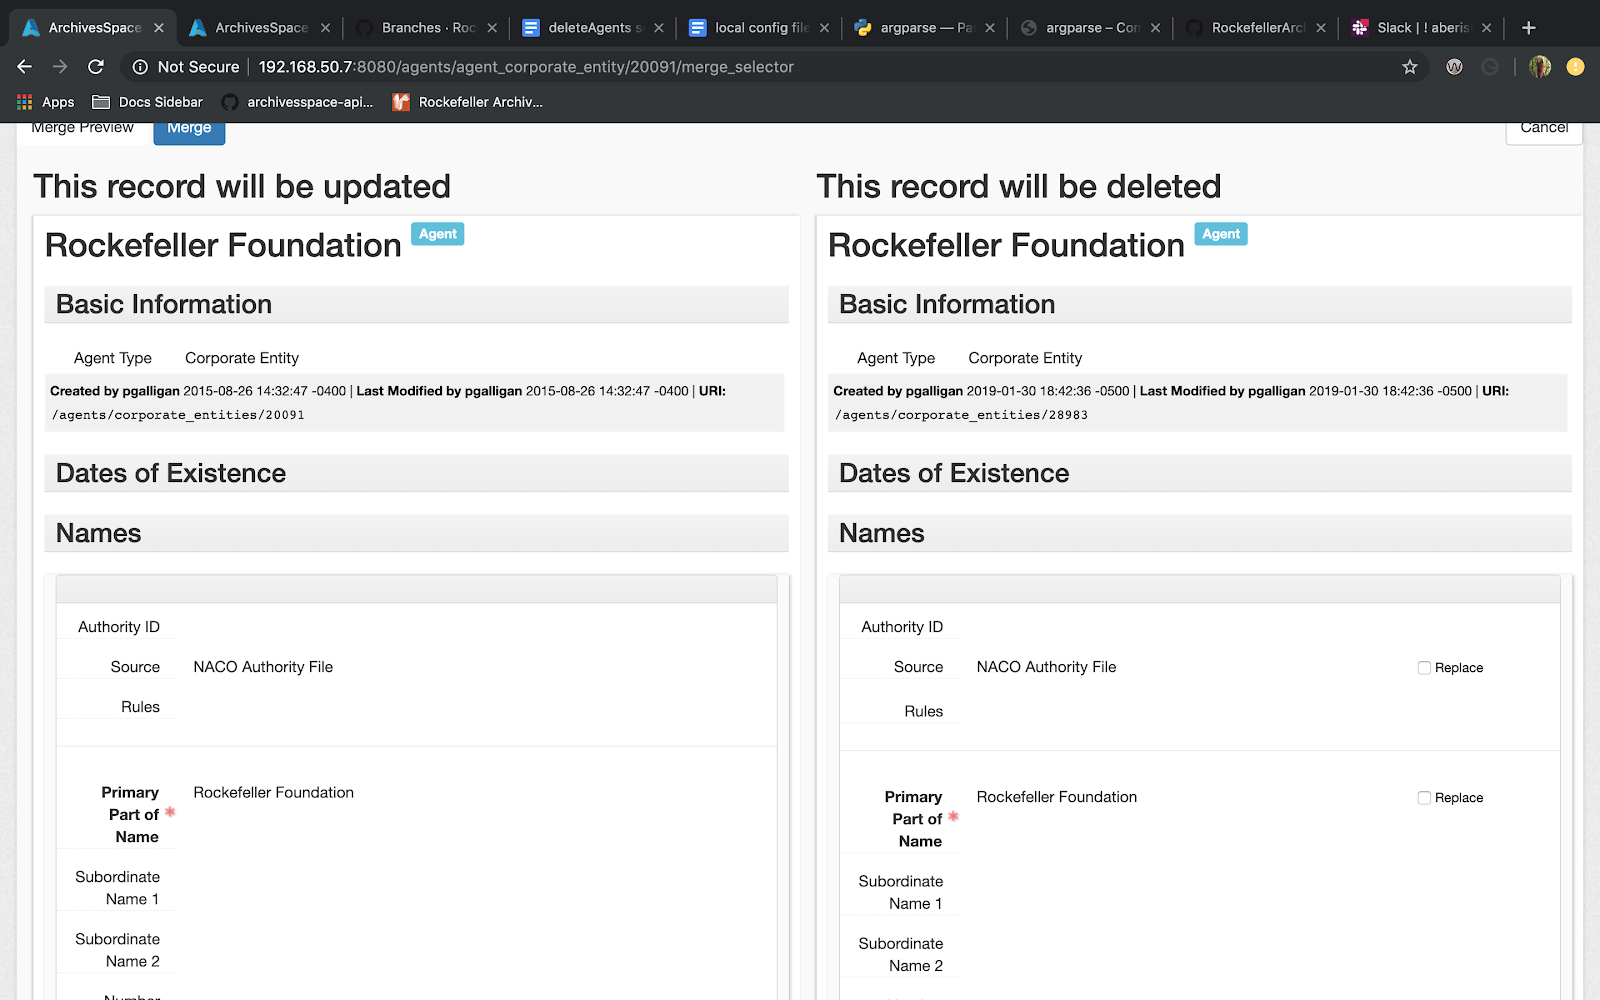Click Merge Preview button

[82, 130]
